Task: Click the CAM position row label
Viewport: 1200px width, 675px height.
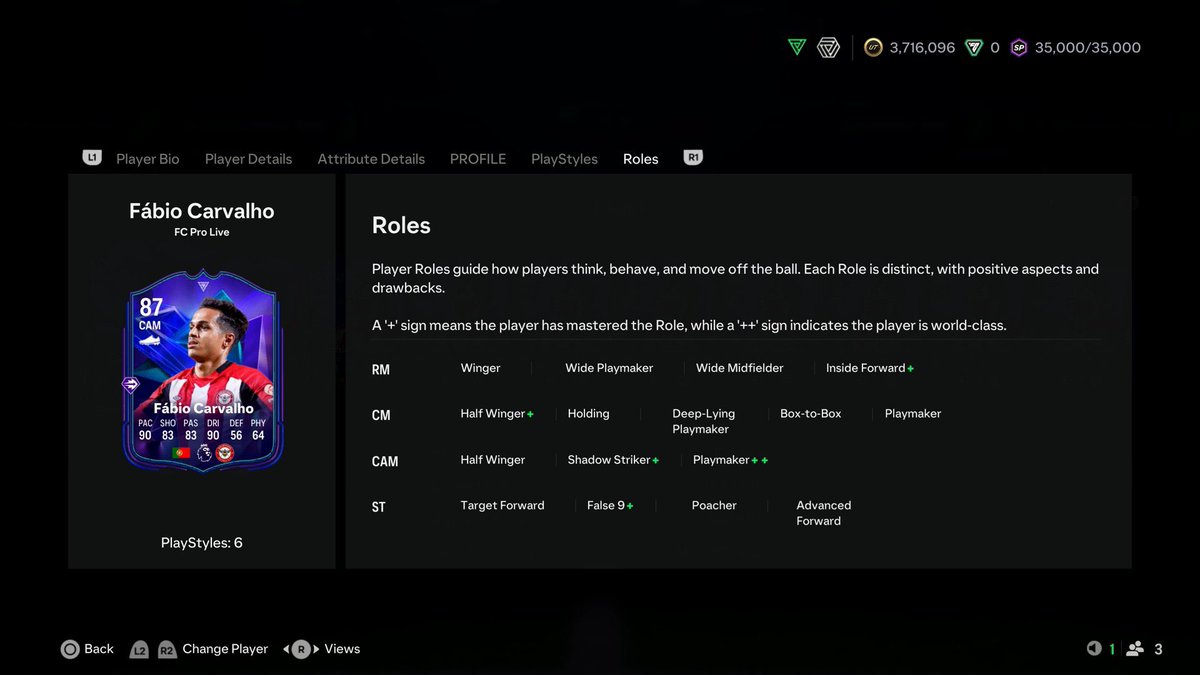Action: [385, 462]
